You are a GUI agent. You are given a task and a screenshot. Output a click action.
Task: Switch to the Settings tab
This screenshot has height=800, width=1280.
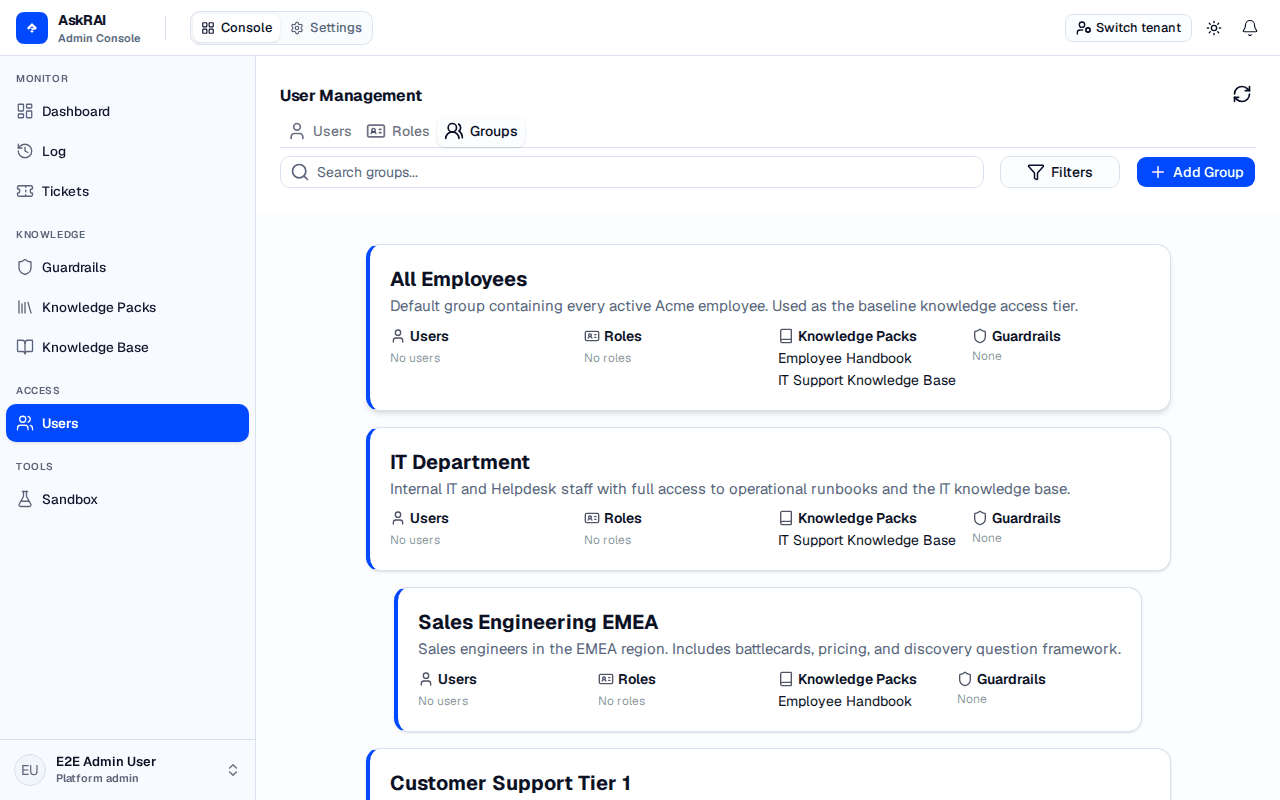pyautogui.click(x=326, y=28)
